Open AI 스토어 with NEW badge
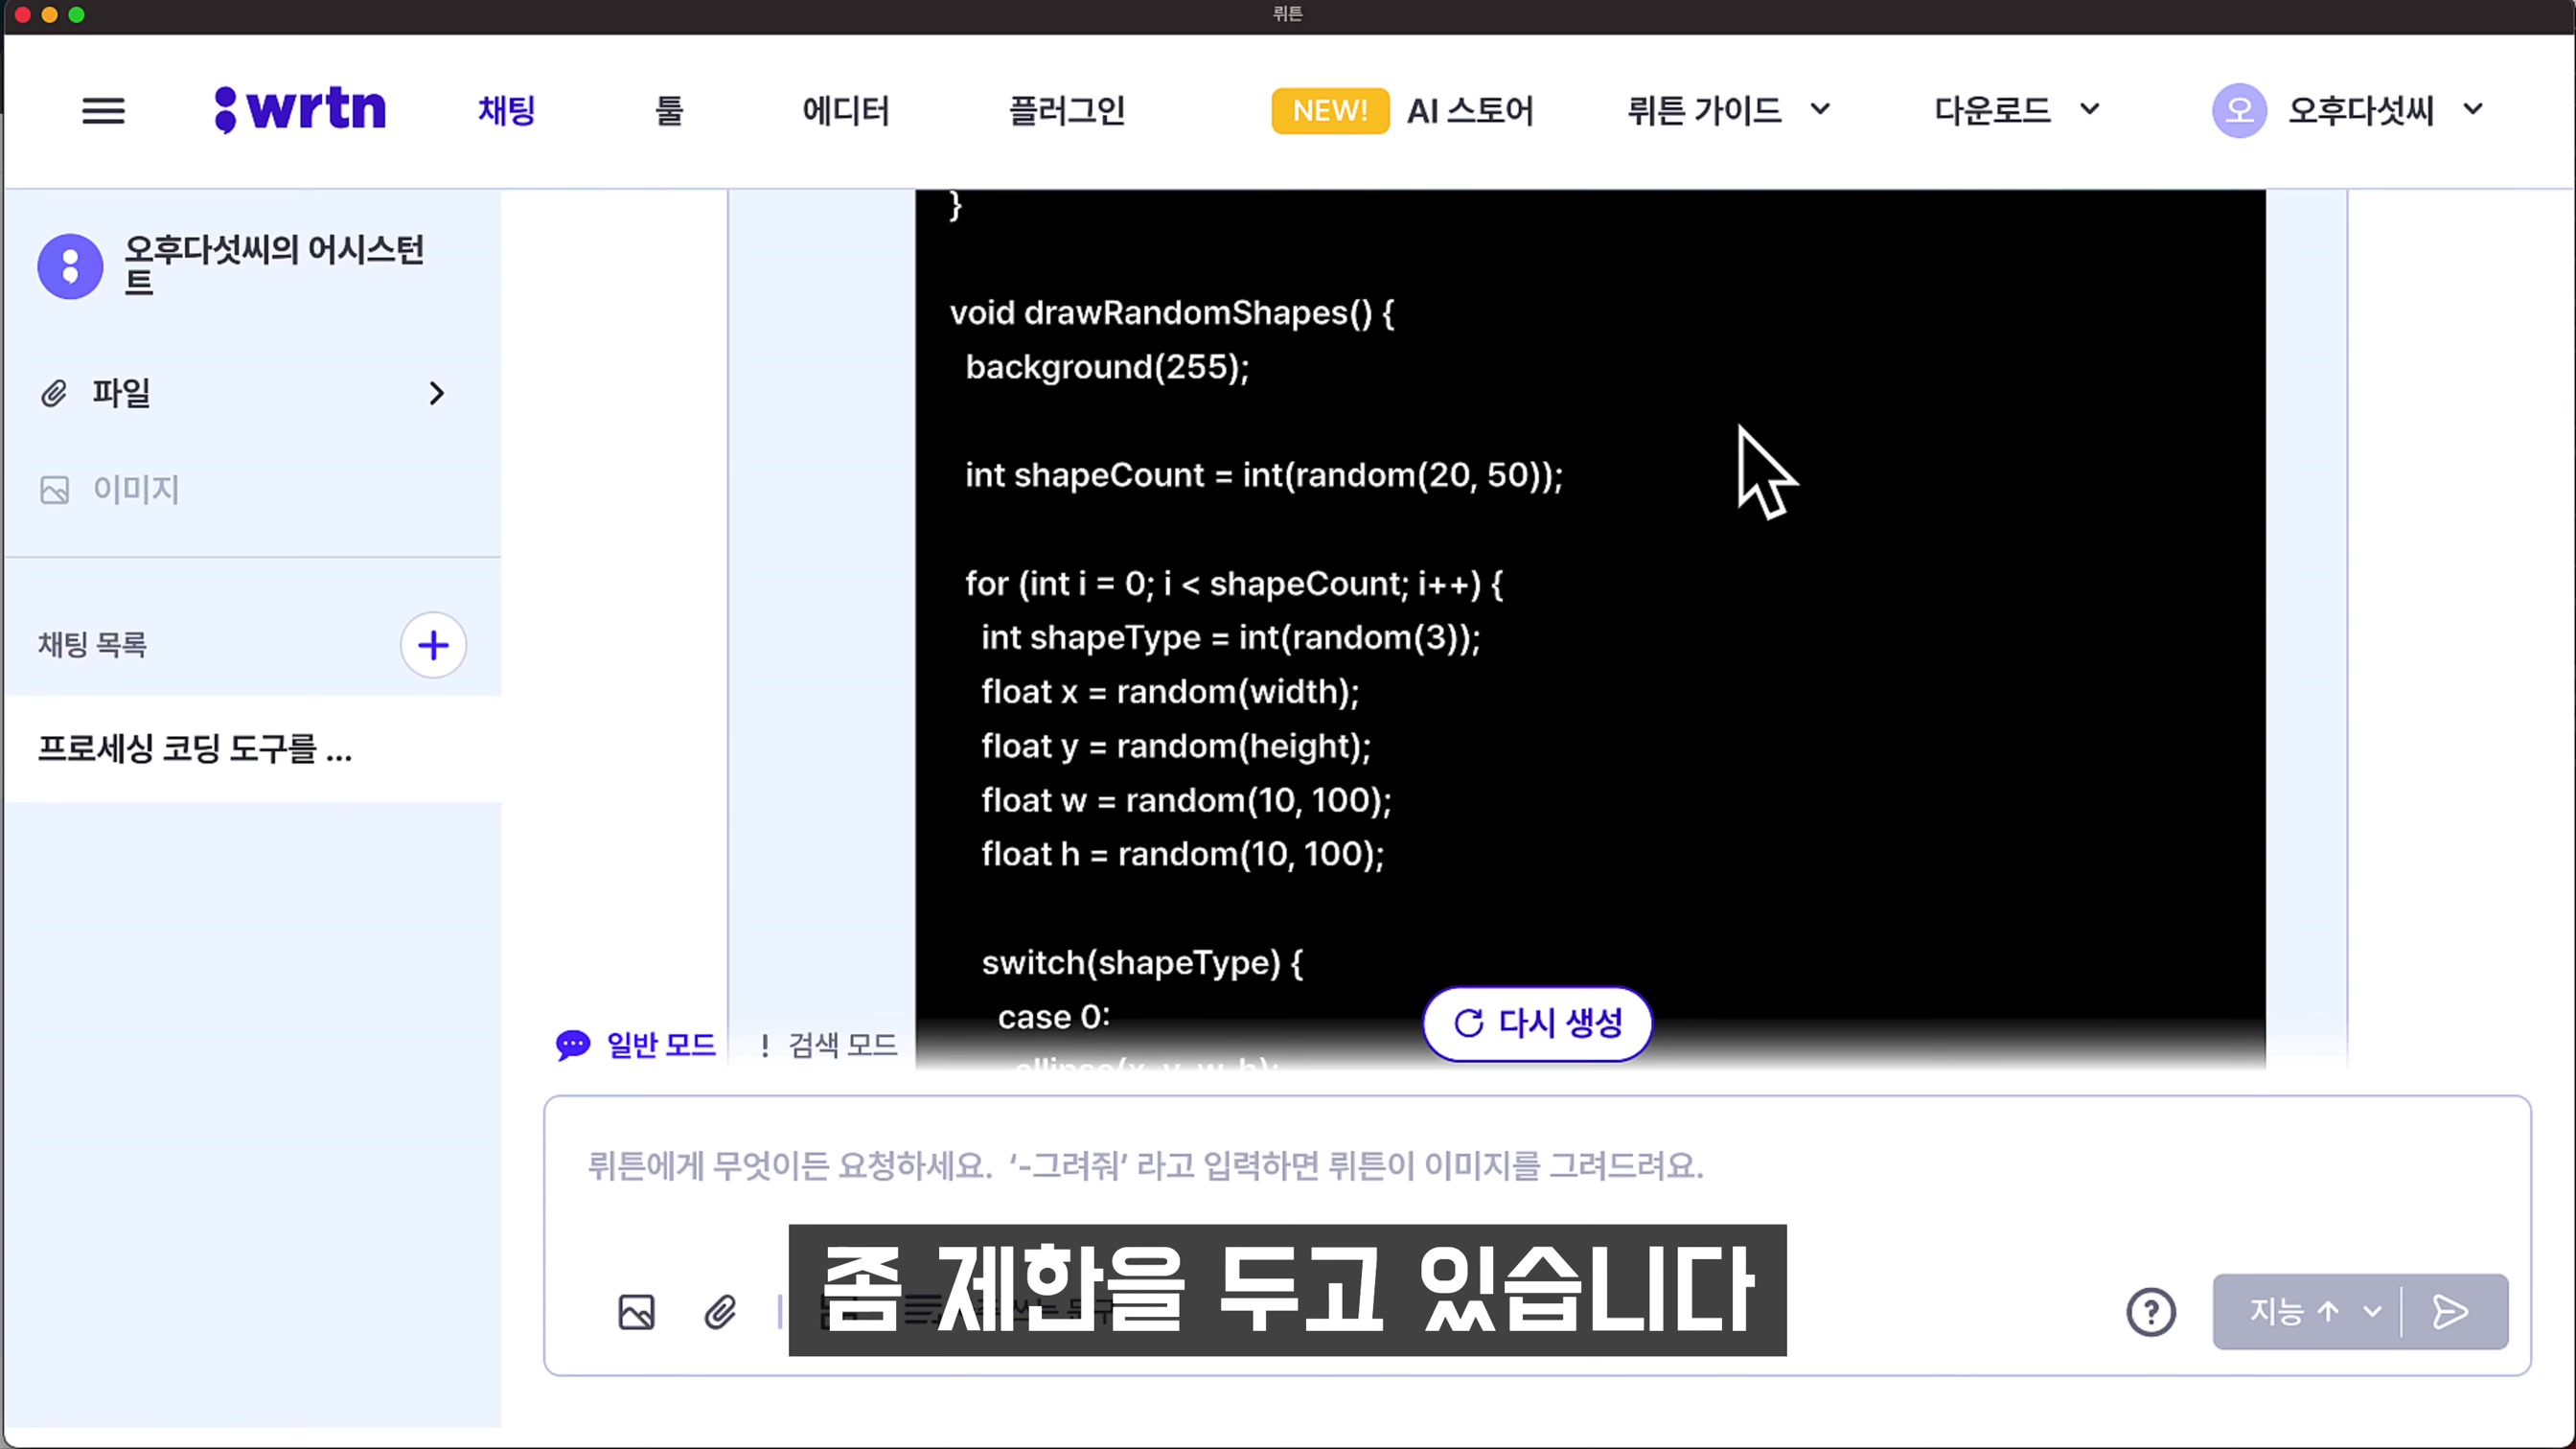The width and height of the screenshot is (2576, 1449). (1402, 110)
